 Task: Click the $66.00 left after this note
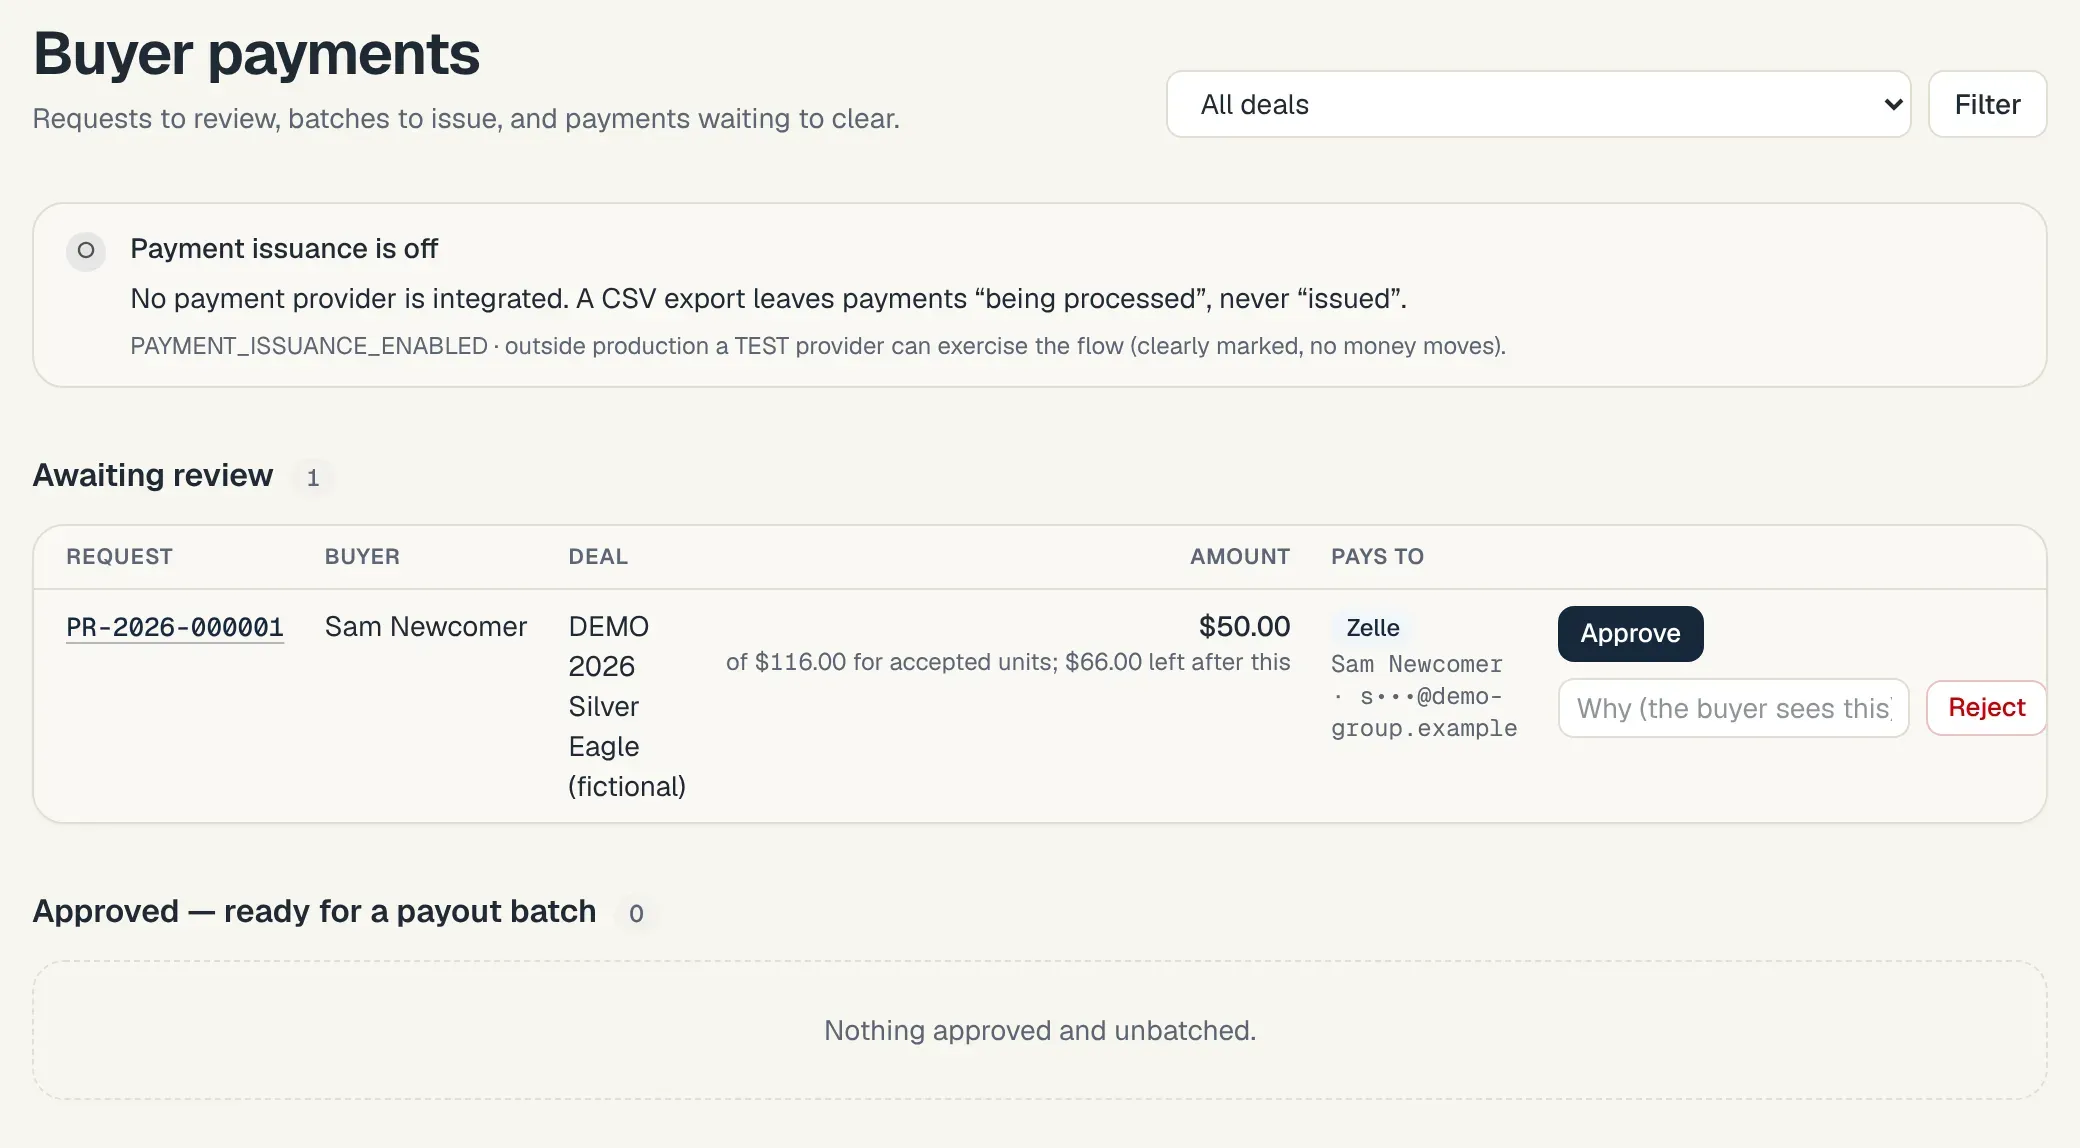pyautogui.click(x=1177, y=662)
